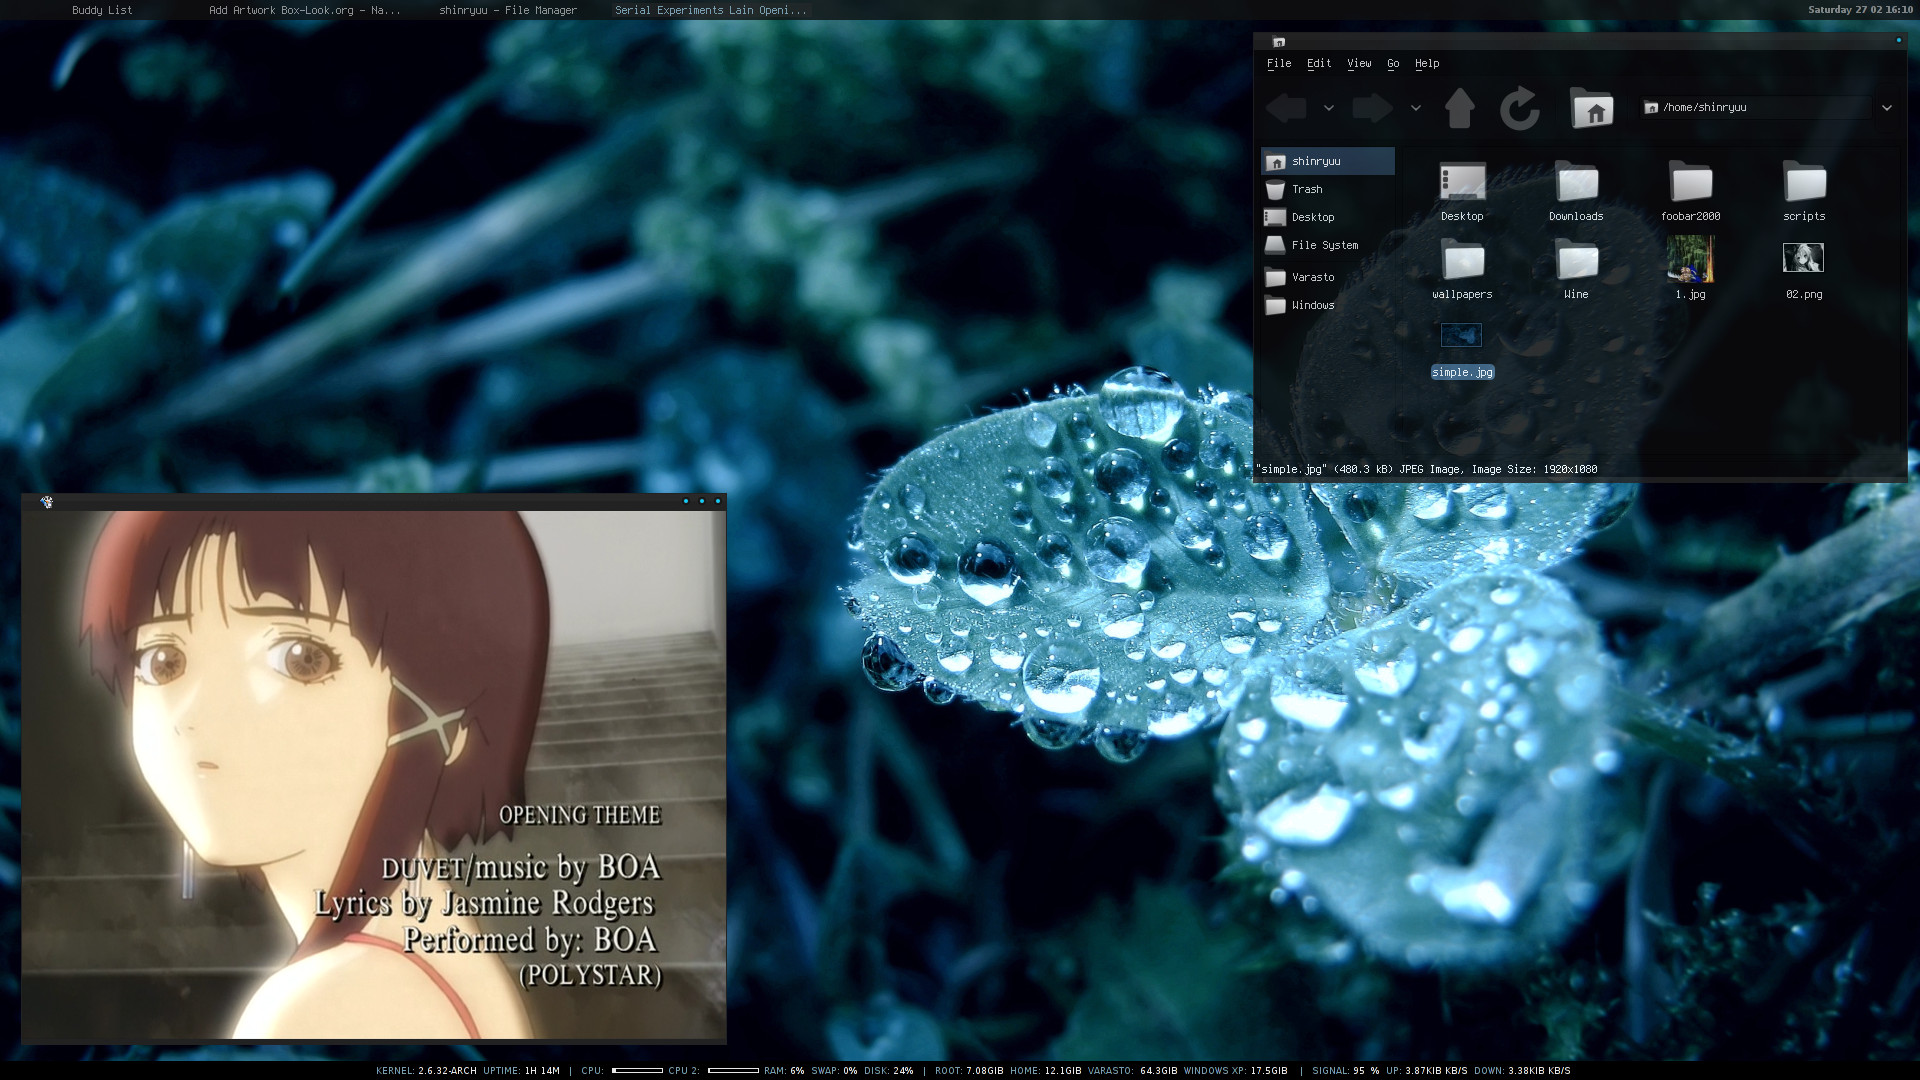
Task: Open Trash in the side pane
Action: point(1328,189)
